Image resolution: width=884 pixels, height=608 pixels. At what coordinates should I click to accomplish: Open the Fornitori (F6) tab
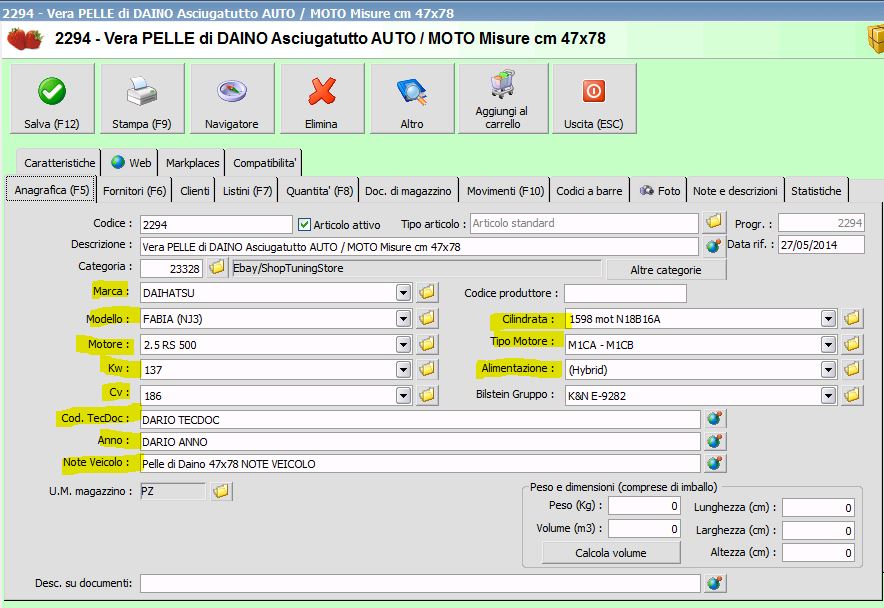134,191
